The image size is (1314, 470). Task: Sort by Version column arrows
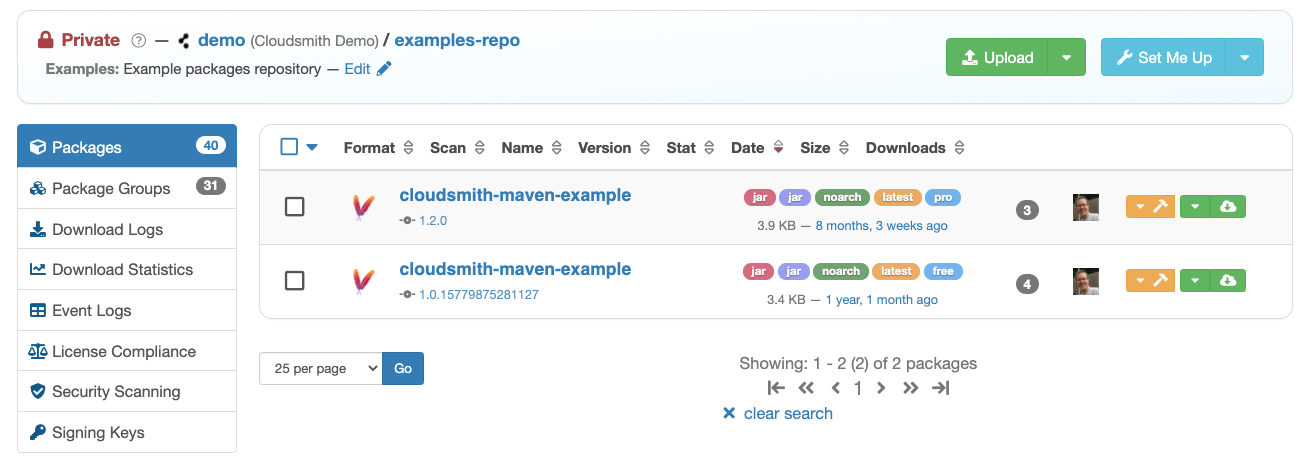point(645,148)
